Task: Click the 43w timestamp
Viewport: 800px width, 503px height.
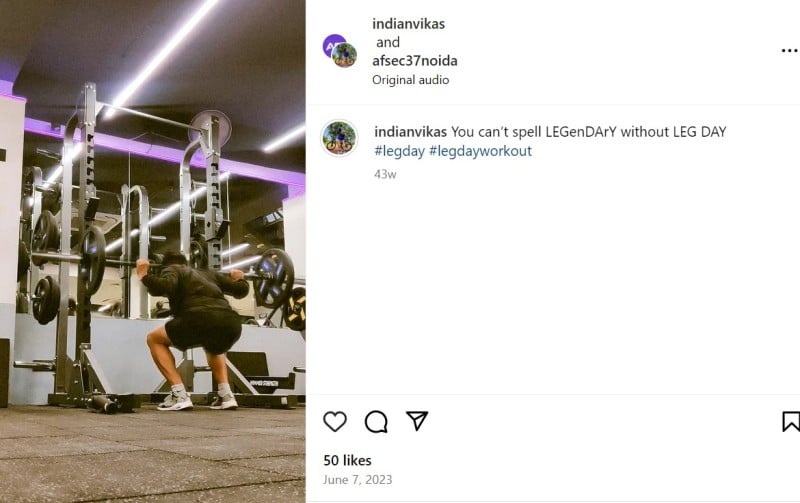Action: coord(385,174)
